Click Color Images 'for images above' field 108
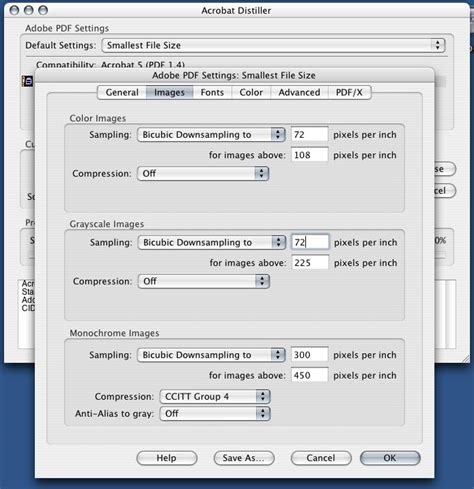The height and width of the screenshot is (489, 474). [x=309, y=155]
